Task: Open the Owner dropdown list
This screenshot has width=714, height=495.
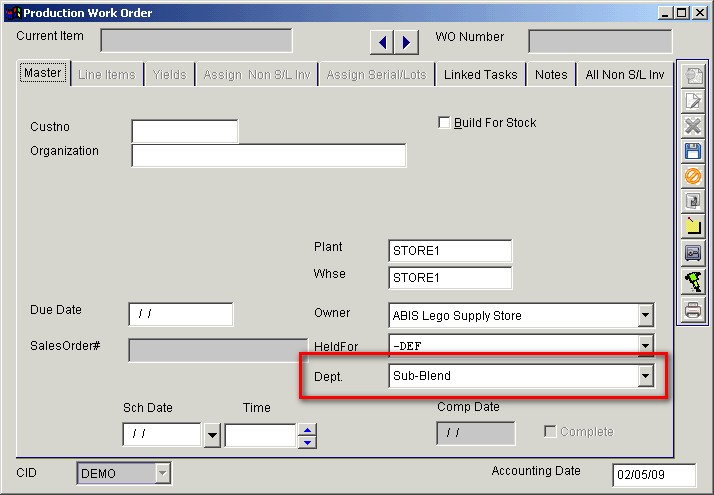Action: coord(645,316)
